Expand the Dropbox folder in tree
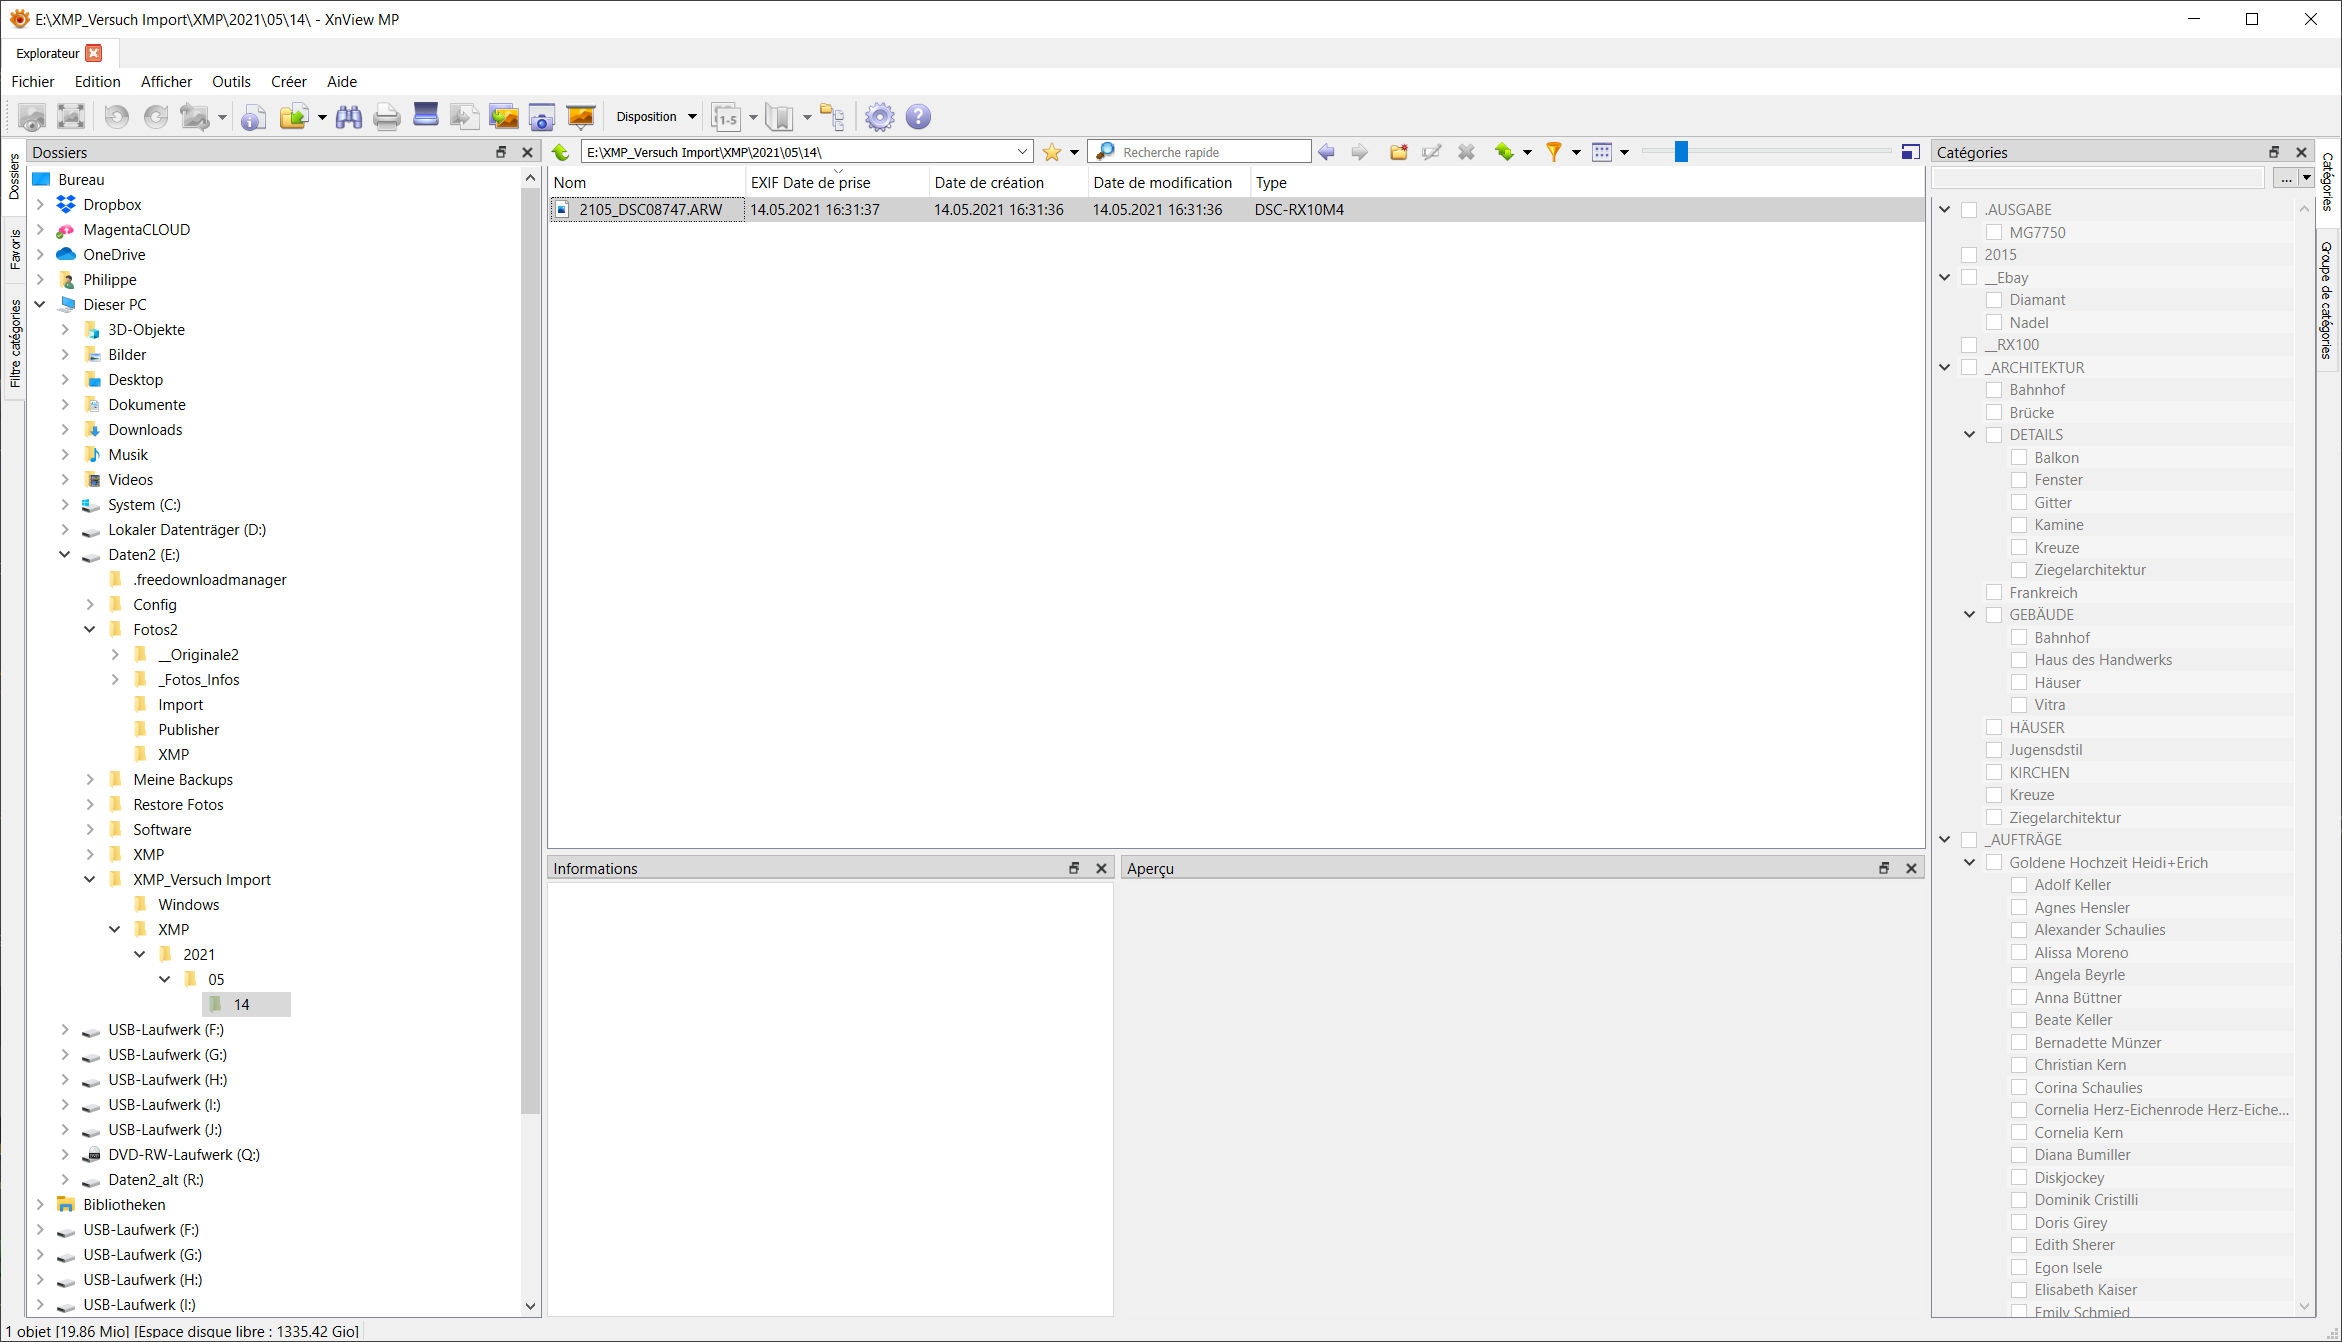Screen dimensions: 2342x1342 (x=40, y=205)
